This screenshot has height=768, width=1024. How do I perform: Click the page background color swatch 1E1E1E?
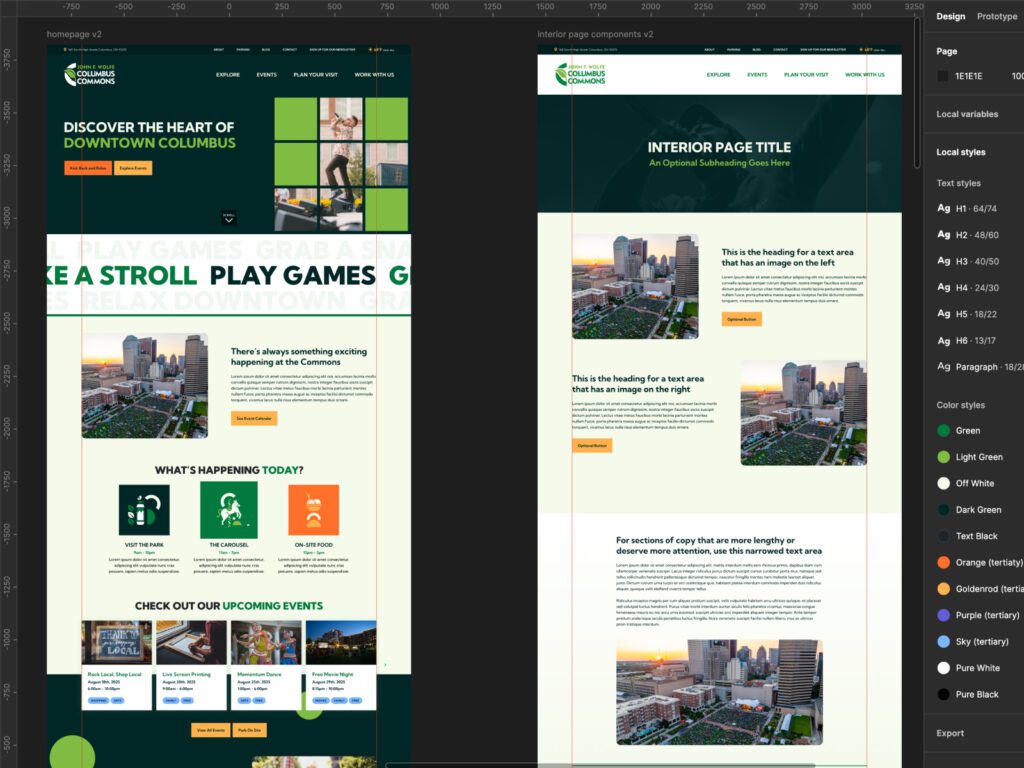tap(943, 76)
